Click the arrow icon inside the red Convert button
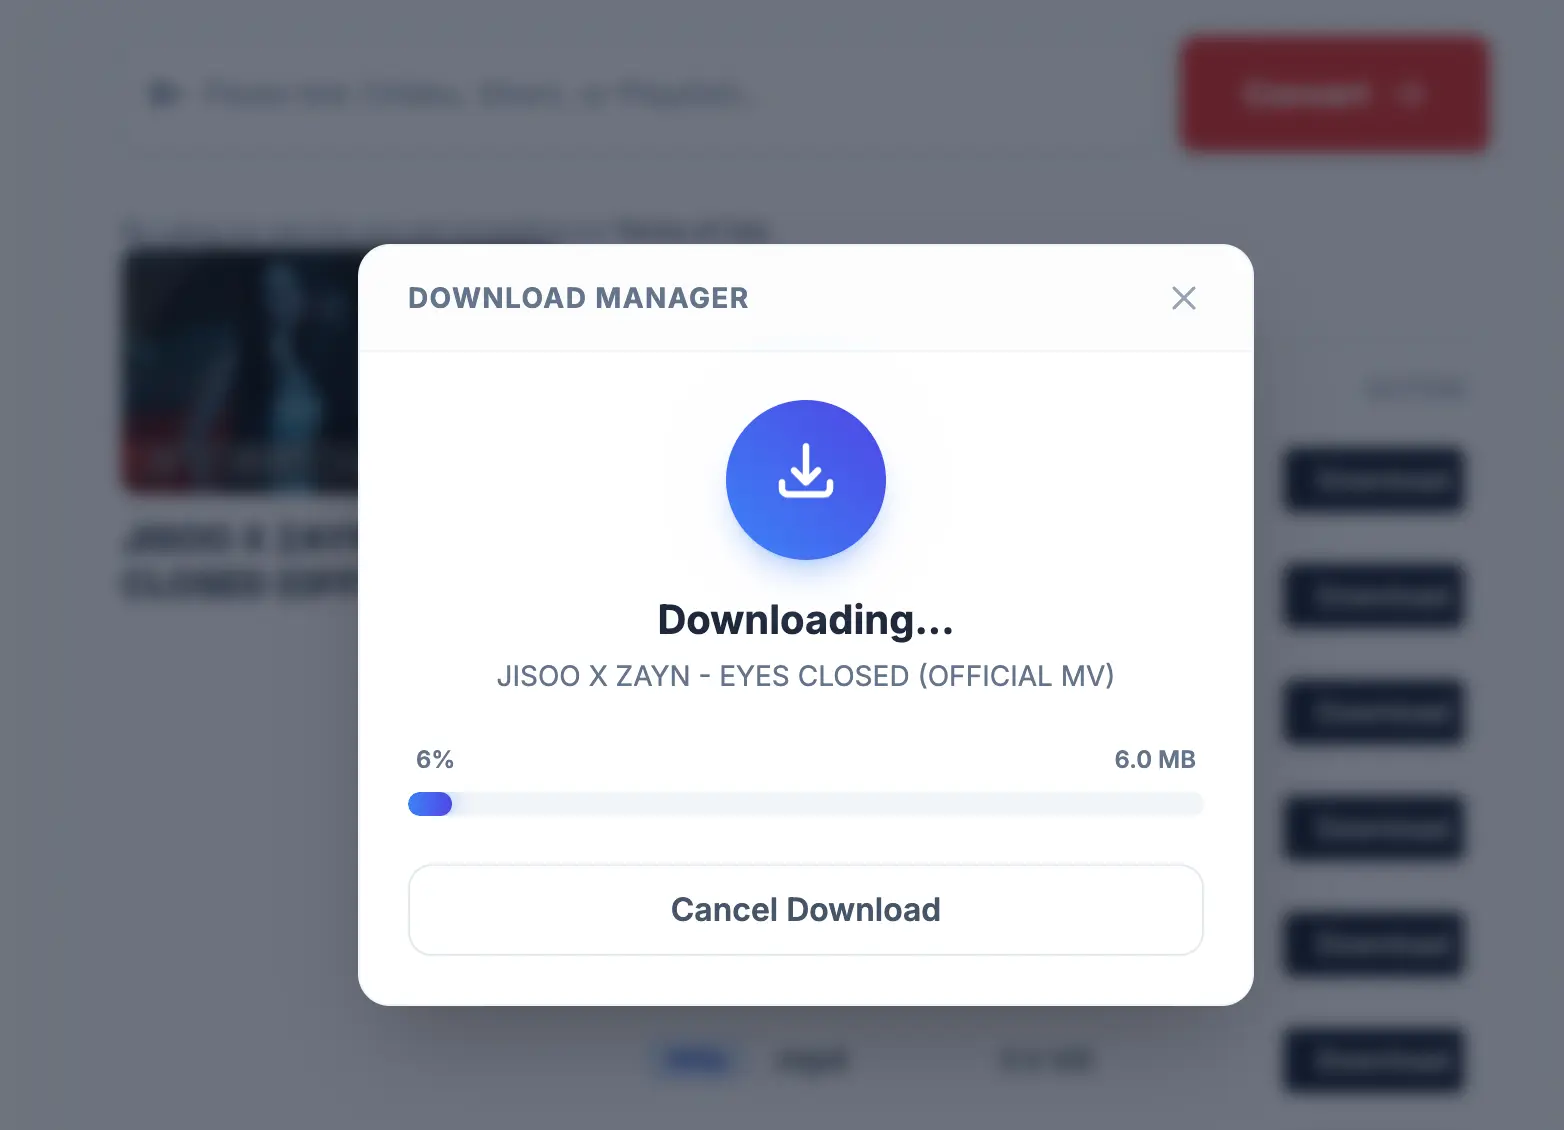 click(1411, 94)
